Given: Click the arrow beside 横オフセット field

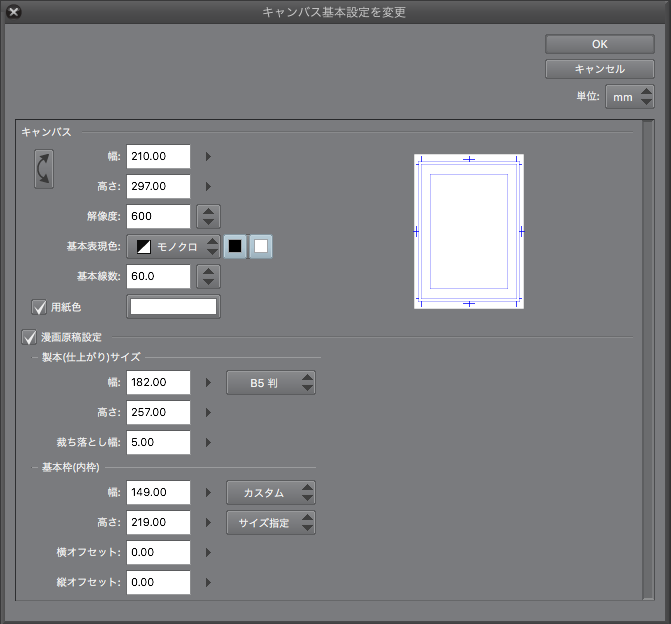Looking at the screenshot, I should coord(208,552).
